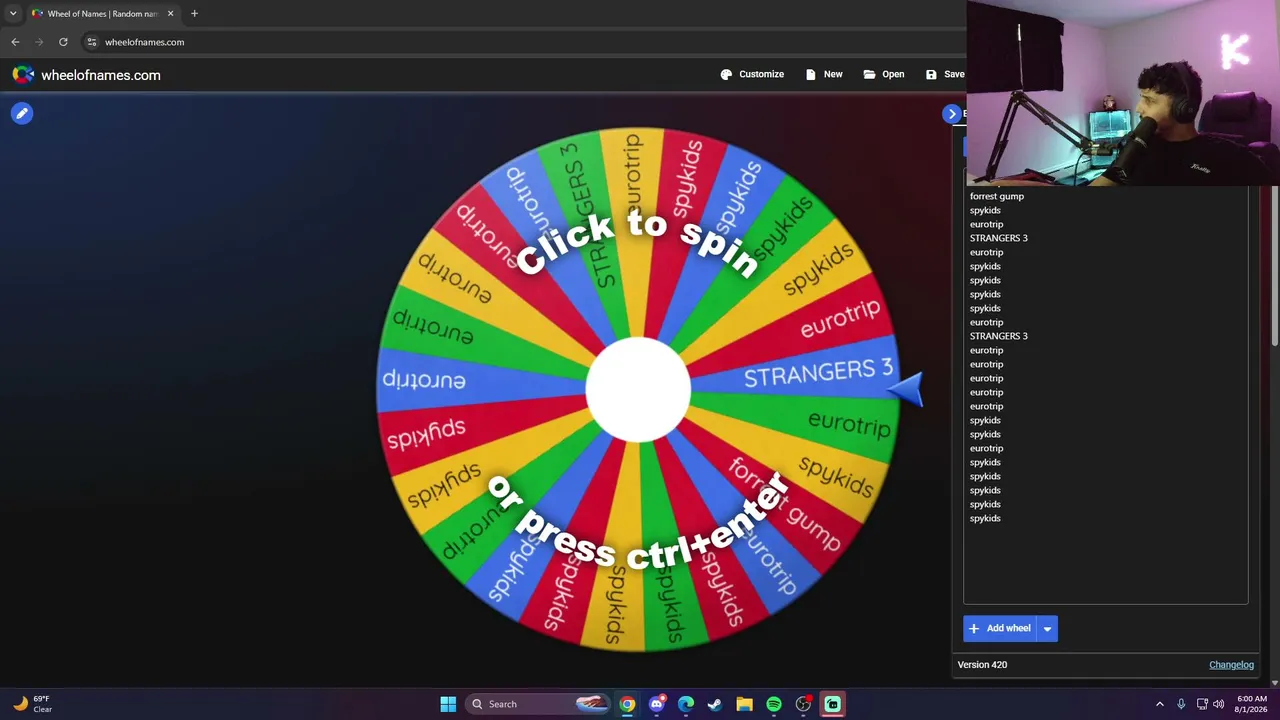Spin the wheel by clicking its white center
The height and width of the screenshot is (720, 1280).
point(638,389)
